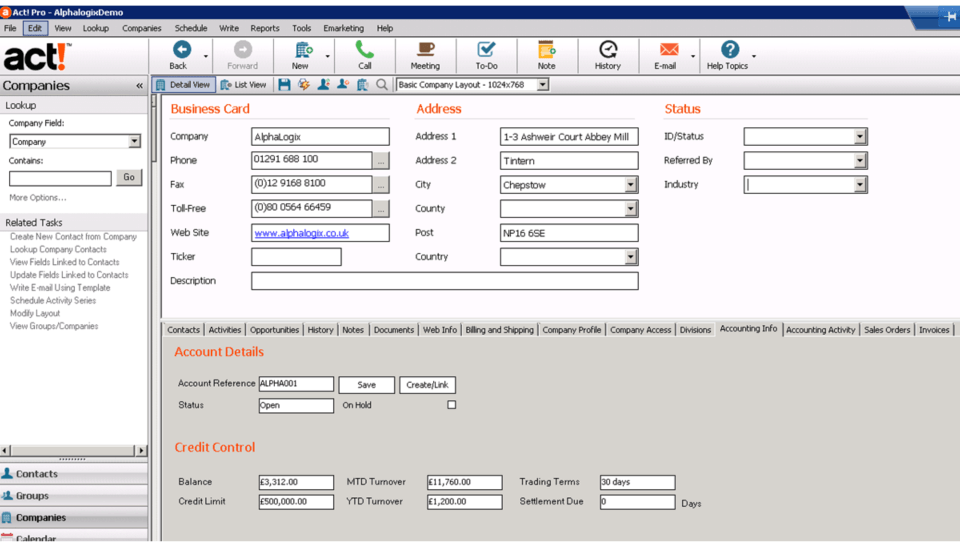Switch to the Opportunities tab

click(274, 330)
